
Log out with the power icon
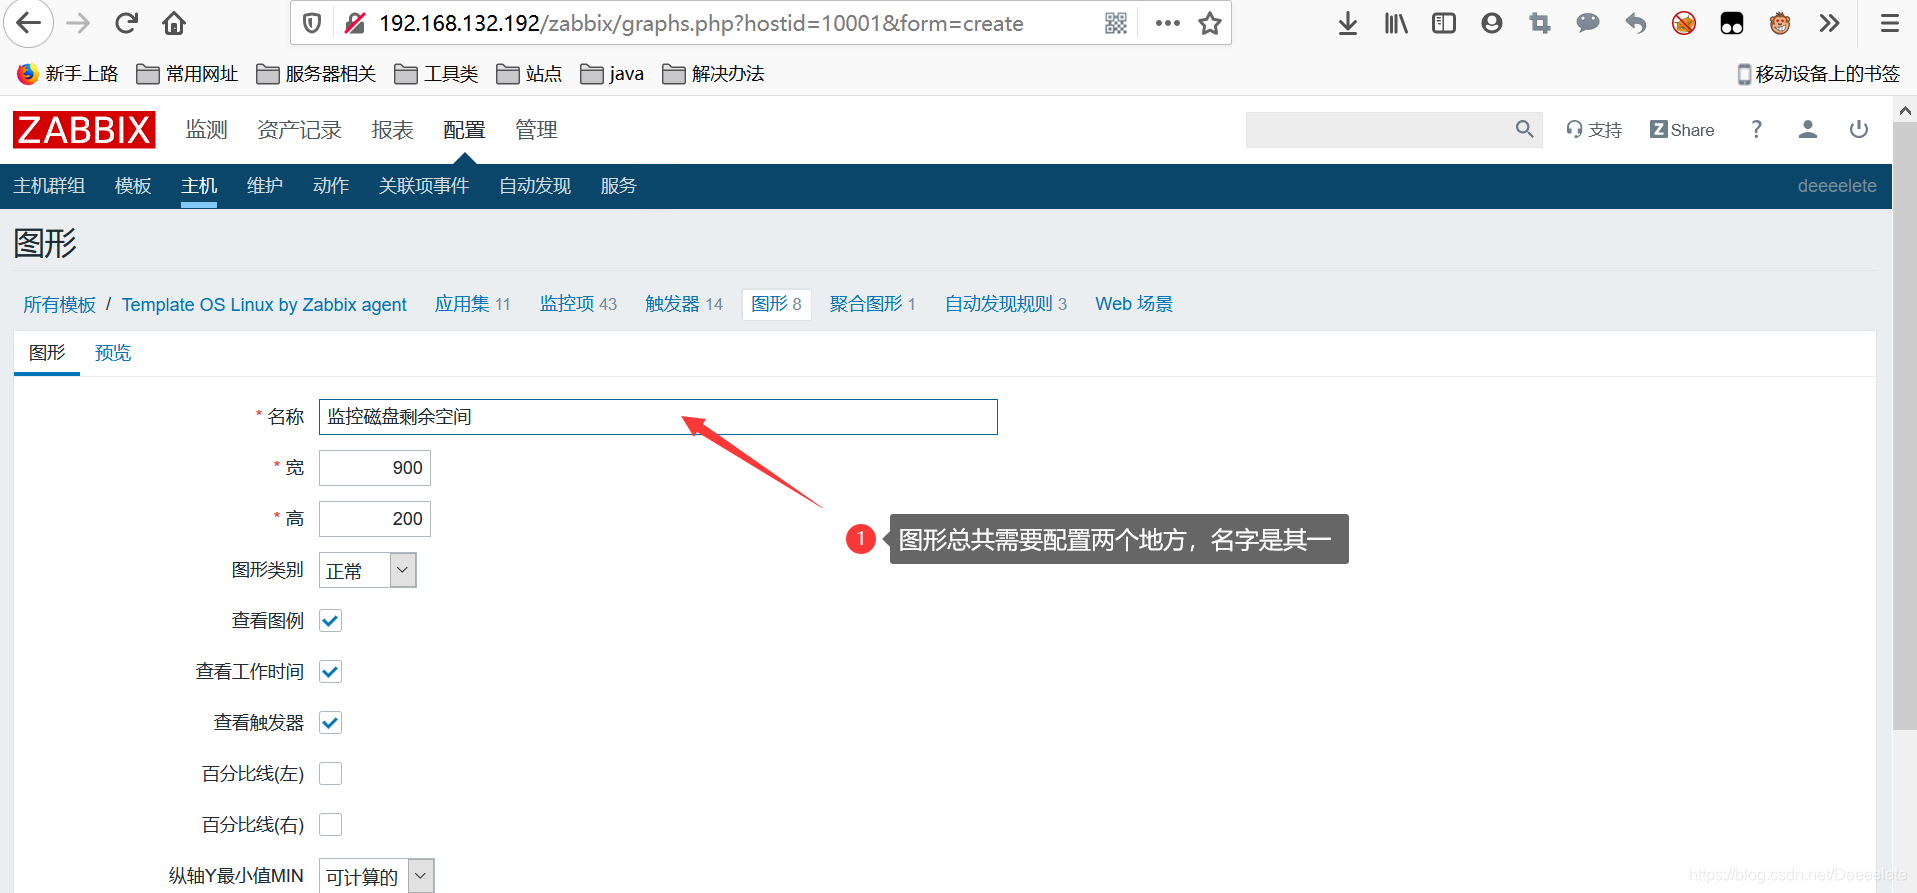(1859, 129)
